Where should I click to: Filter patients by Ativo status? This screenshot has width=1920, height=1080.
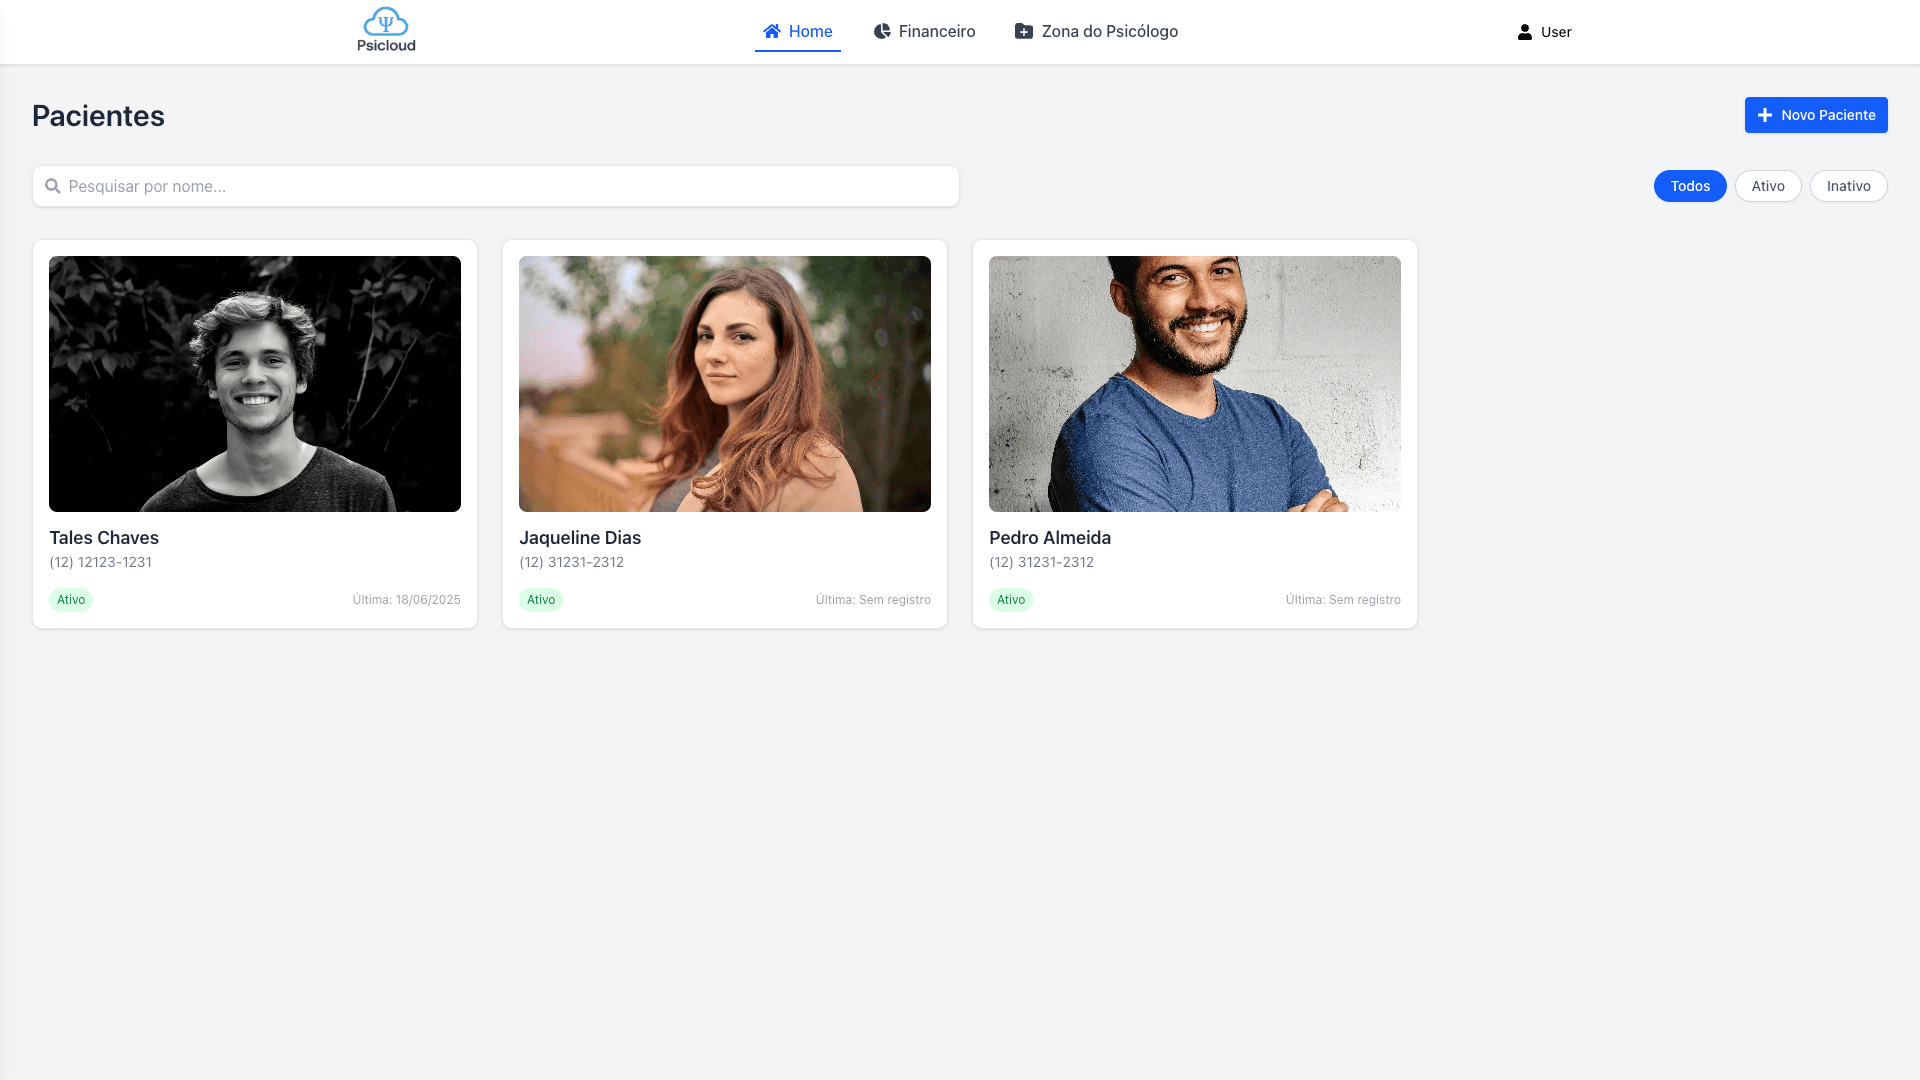click(x=1767, y=186)
